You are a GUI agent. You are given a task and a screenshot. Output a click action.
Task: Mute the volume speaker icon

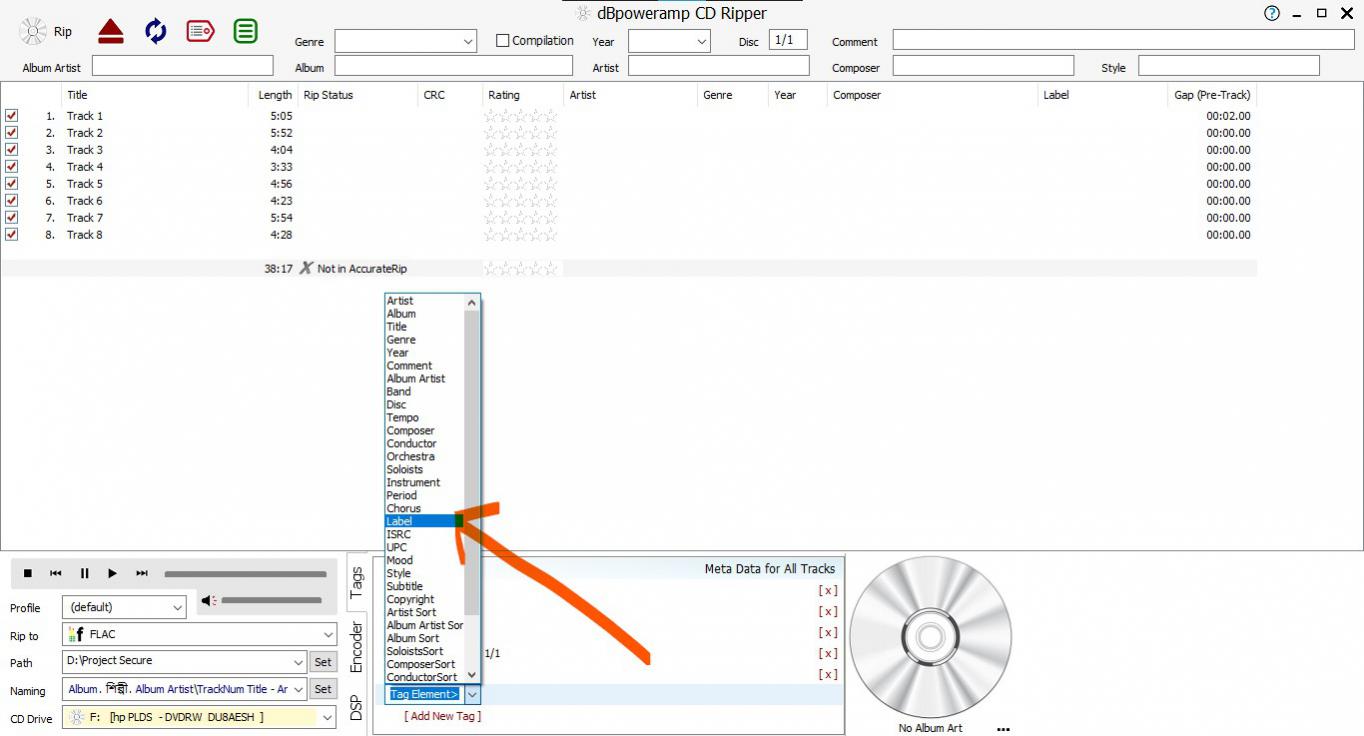(207, 600)
